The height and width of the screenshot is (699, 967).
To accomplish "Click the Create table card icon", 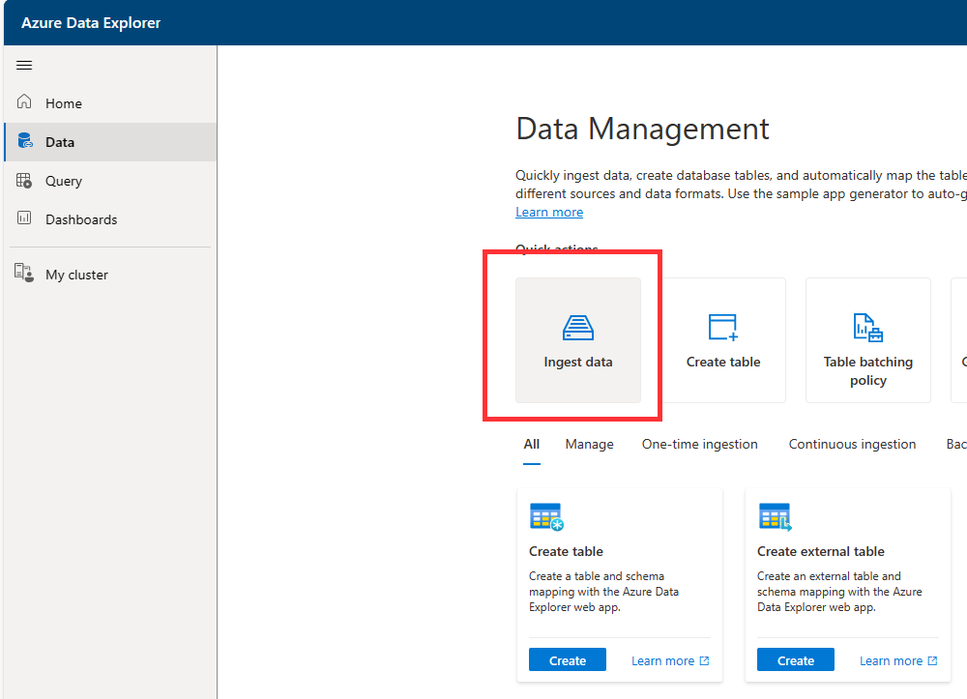I will pyautogui.click(x=546, y=517).
